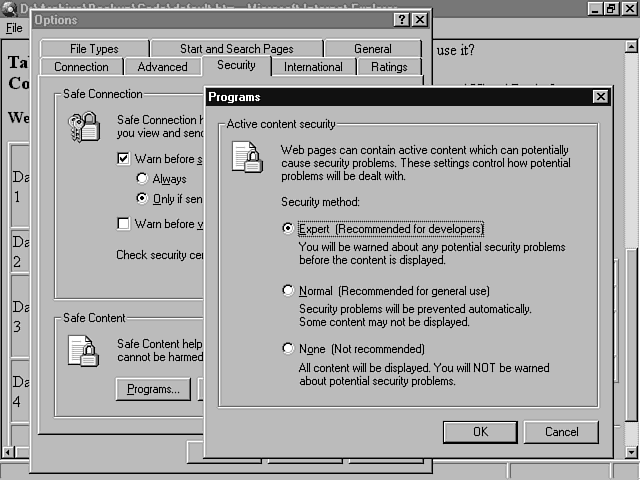Select the Expert security method radio button

click(289, 228)
